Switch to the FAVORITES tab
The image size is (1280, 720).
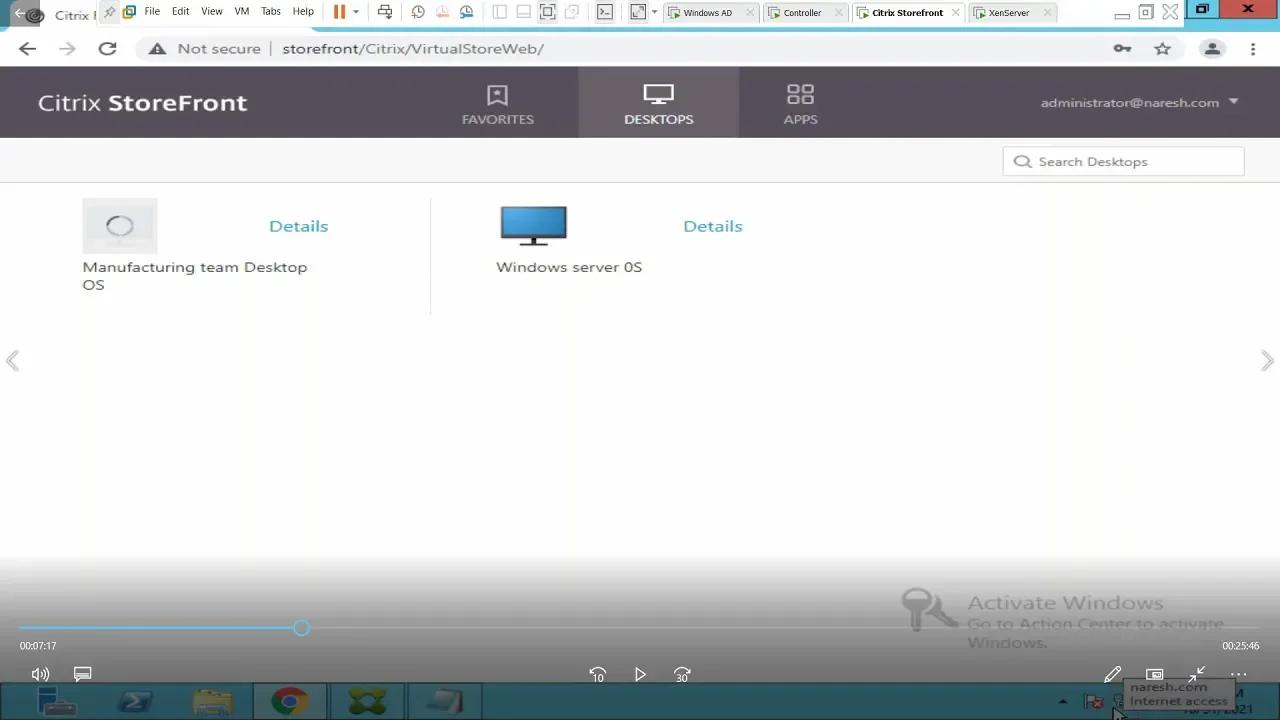497,103
